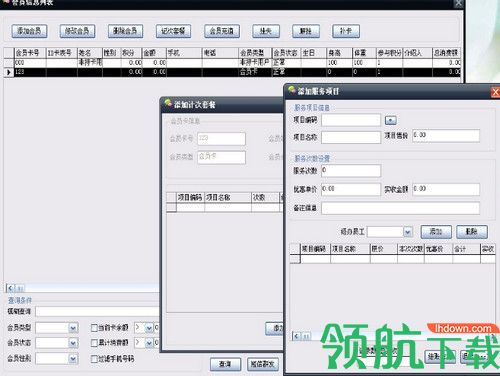This screenshot has width=500, height=376.
Task: Enable the 当前卡余额 filter checkbox
Action: 94,328
